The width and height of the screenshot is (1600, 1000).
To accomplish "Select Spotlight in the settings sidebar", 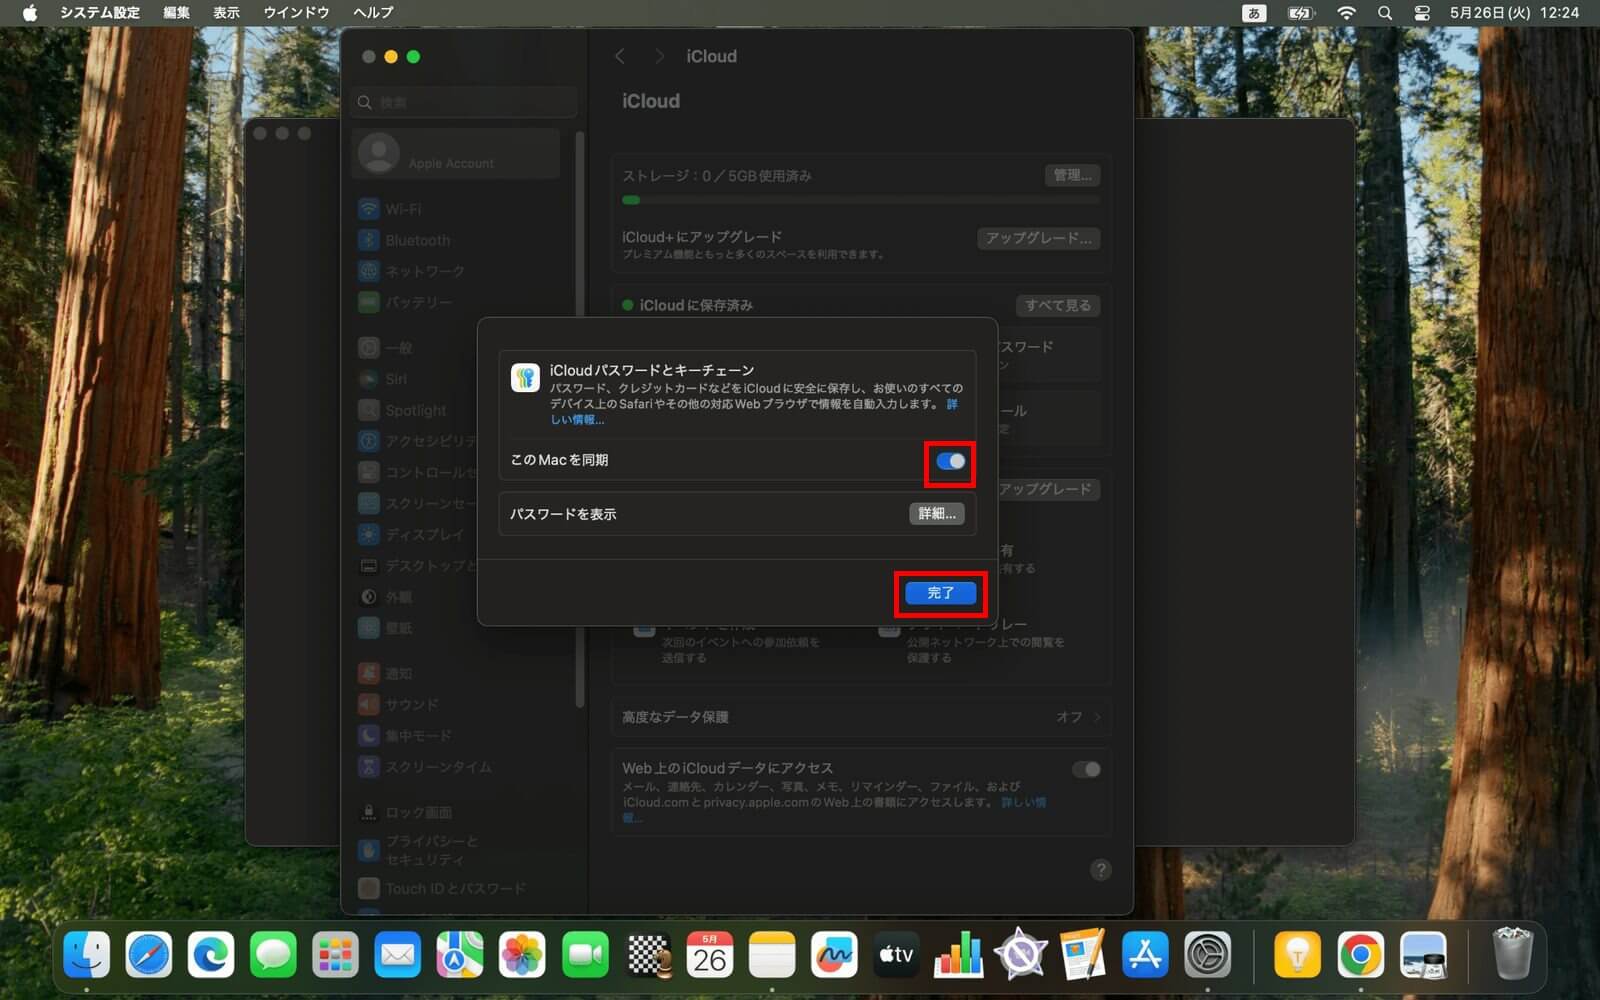I will 416,410.
